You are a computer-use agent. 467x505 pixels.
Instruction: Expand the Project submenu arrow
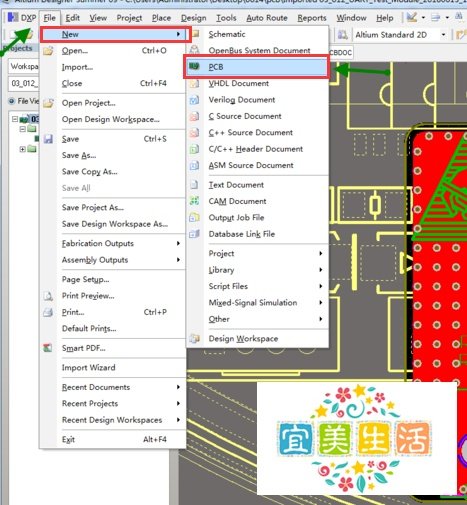320,253
